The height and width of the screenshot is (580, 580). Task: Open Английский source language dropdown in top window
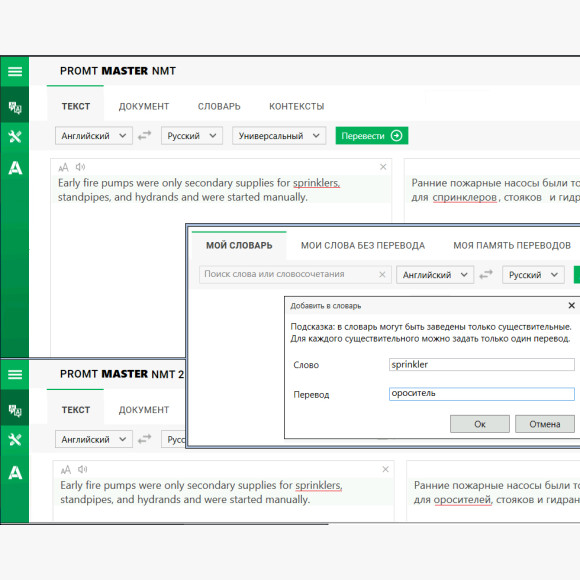[x=94, y=136]
